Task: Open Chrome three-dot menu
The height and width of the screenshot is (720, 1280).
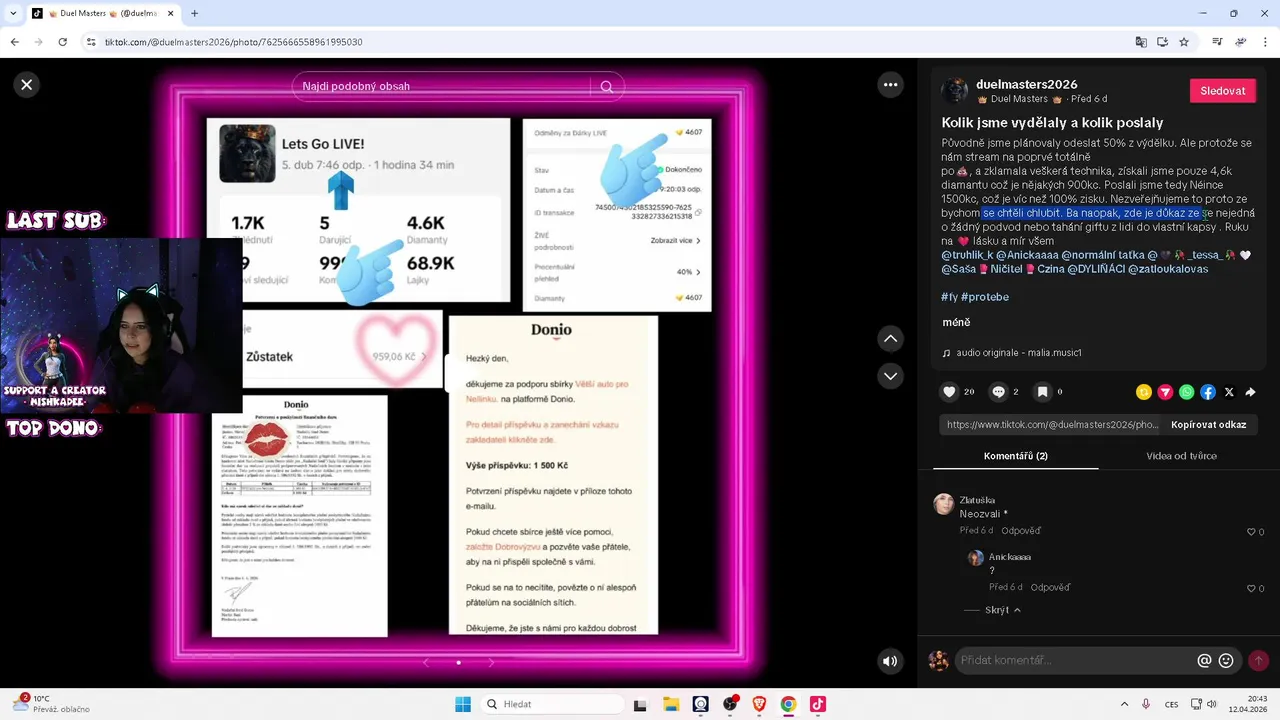Action: pyautogui.click(x=1265, y=42)
